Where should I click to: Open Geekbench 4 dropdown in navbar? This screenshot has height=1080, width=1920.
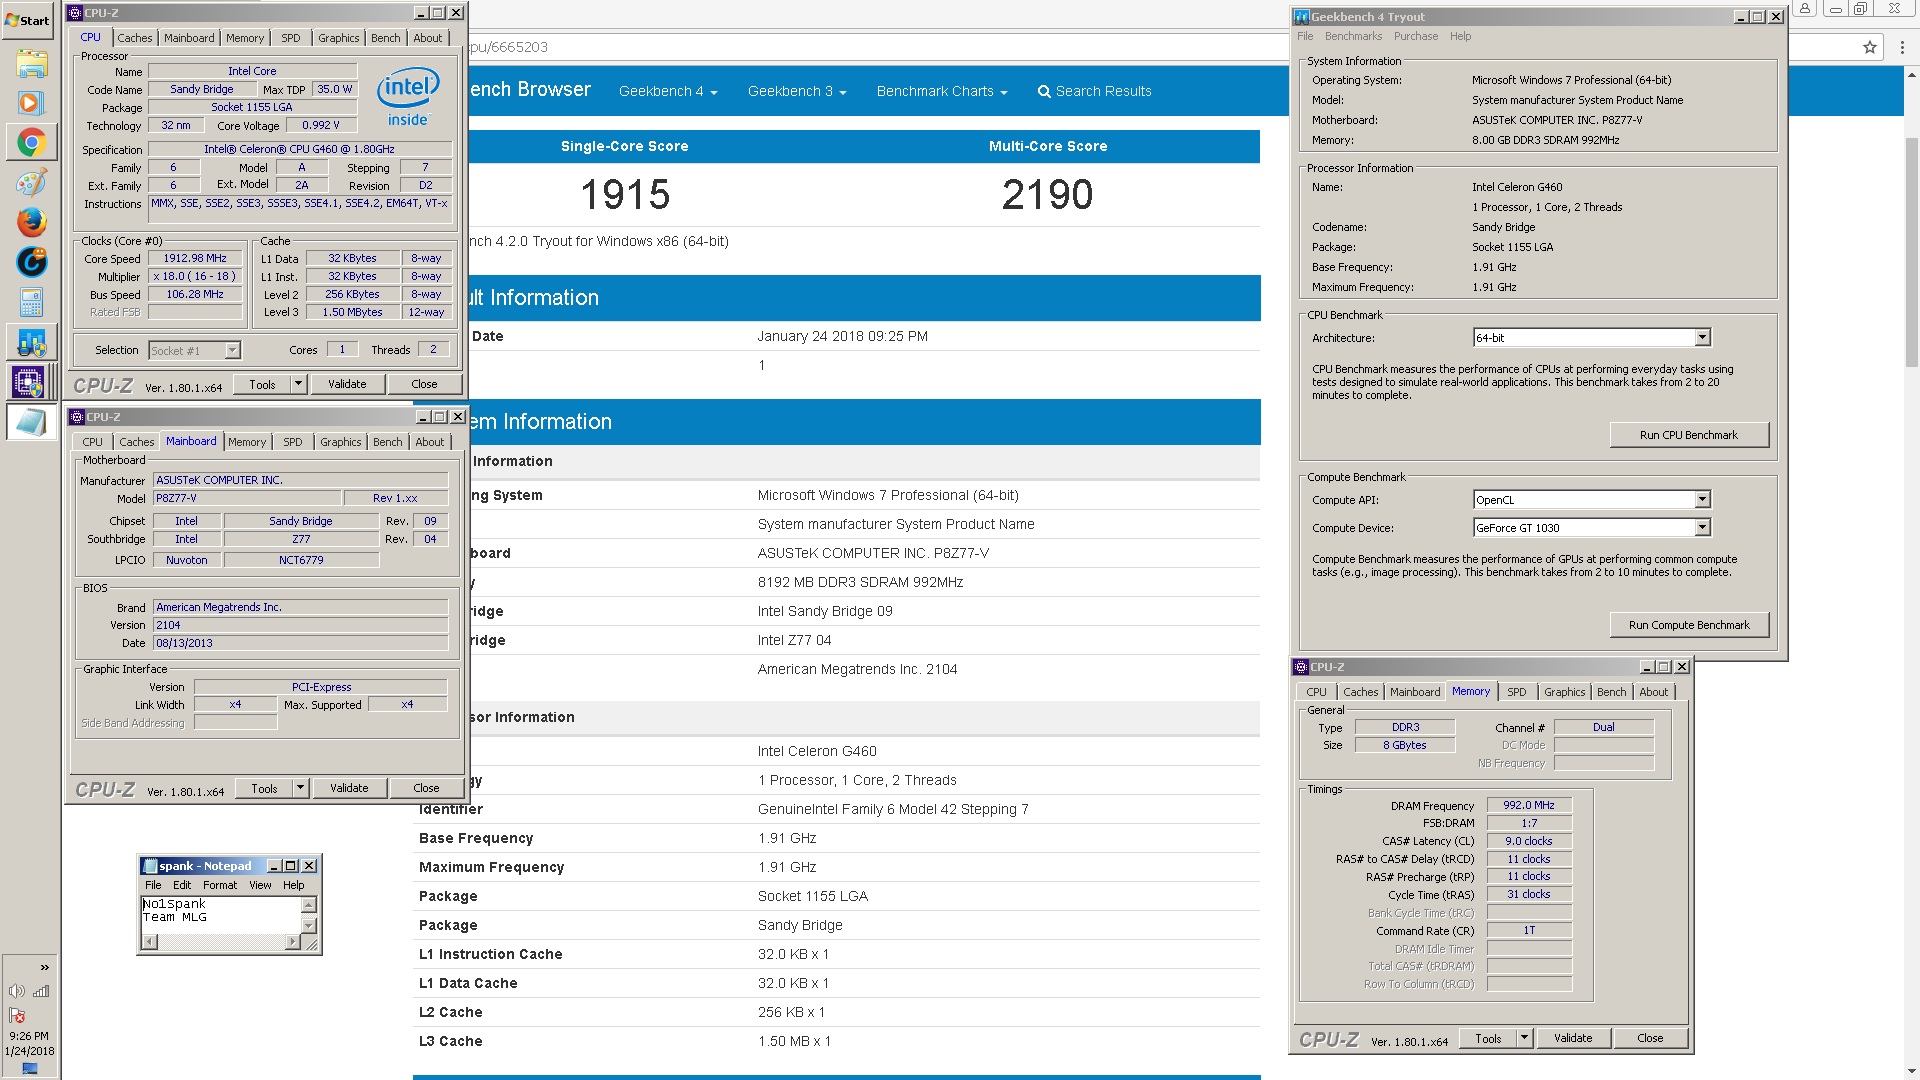click(x=668, y=91)
